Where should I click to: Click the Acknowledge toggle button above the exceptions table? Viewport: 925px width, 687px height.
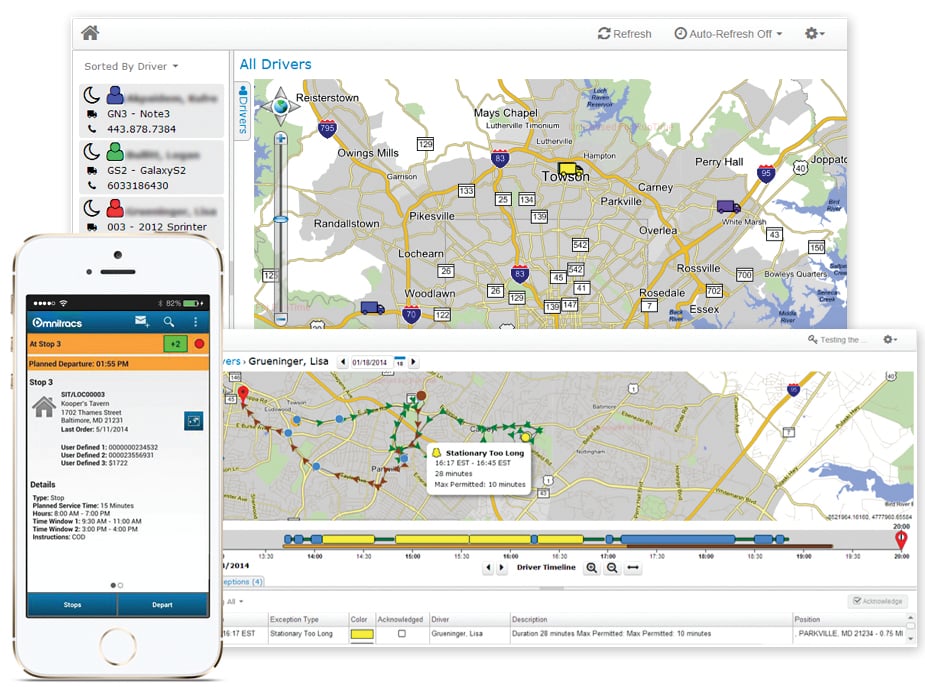click(x=876, y=601)
